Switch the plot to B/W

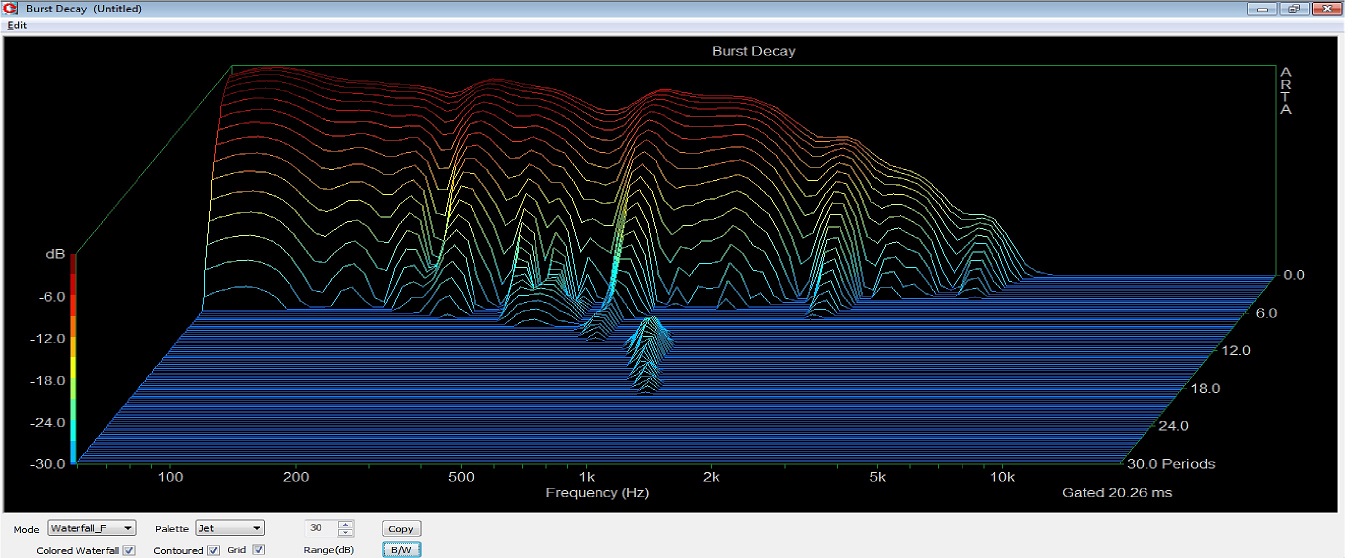402,550
